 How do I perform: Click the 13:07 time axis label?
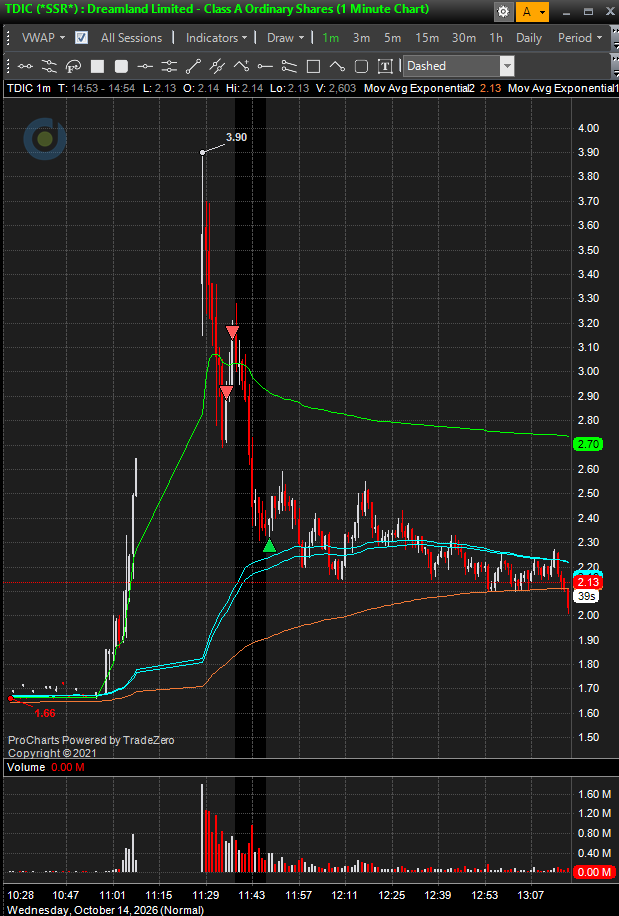pyautogui.click(x=531, y=895)
